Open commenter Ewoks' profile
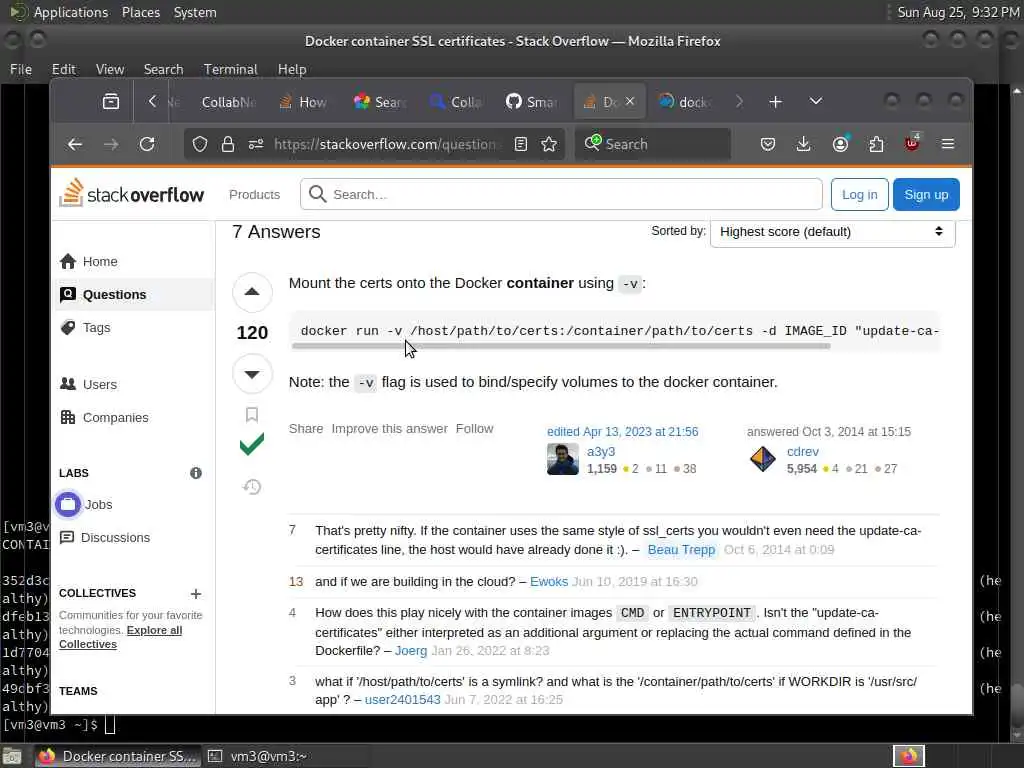The image size is (1024, 768). click(549, 582)
